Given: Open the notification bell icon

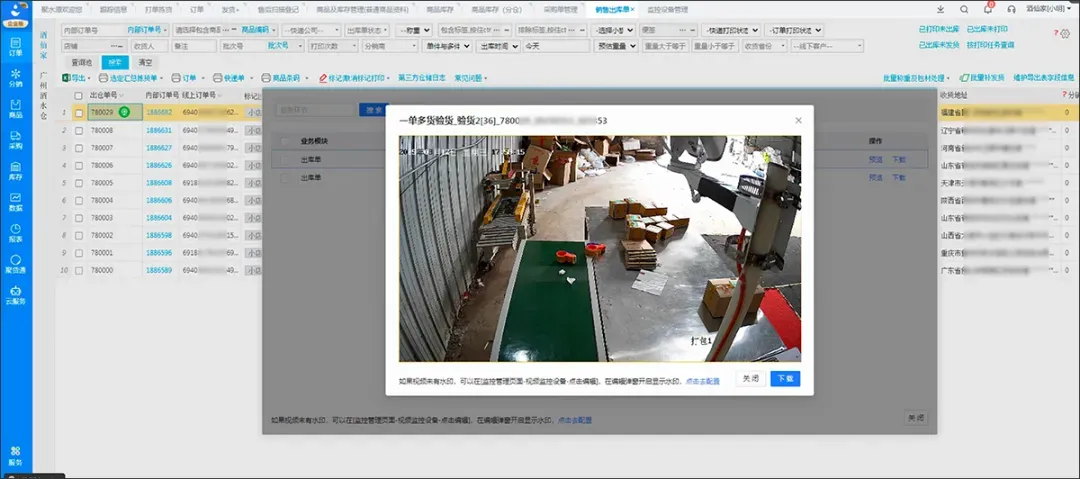Looking at the screenshot, I should [987, 9].
